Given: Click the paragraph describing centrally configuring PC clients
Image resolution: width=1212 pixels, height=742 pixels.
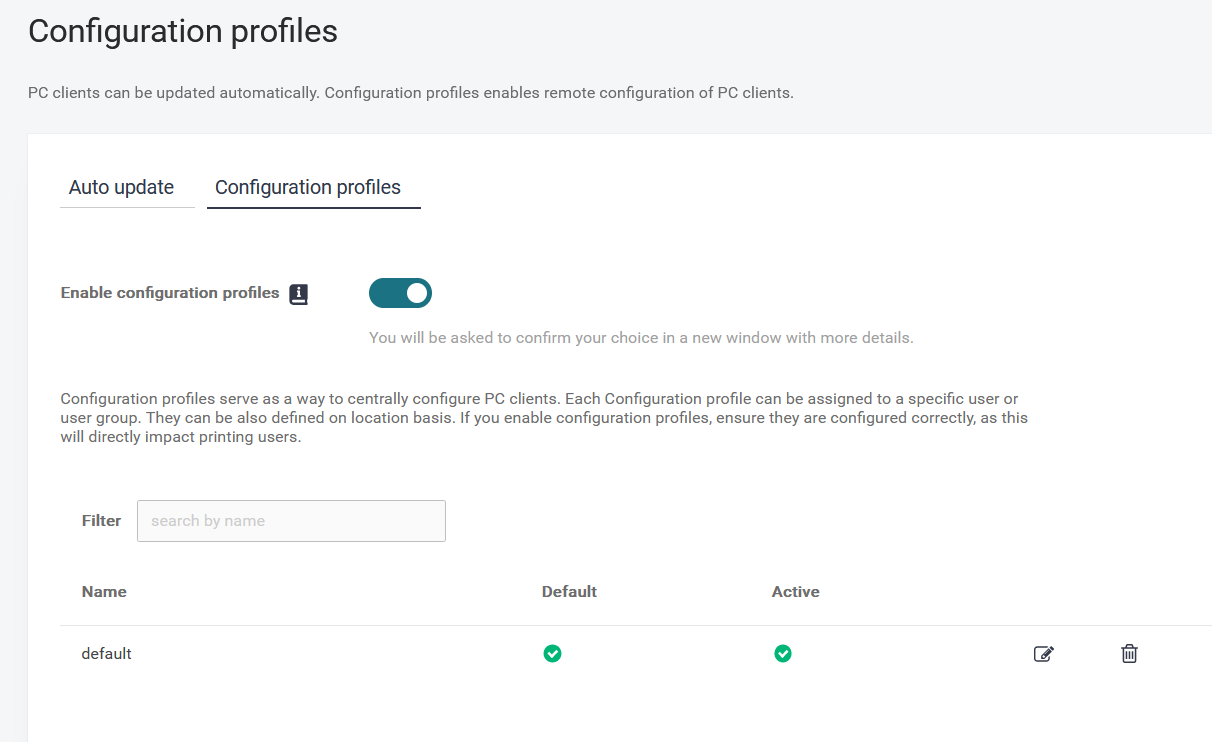Looking at the screenshot, I should [x=544, y=418].
